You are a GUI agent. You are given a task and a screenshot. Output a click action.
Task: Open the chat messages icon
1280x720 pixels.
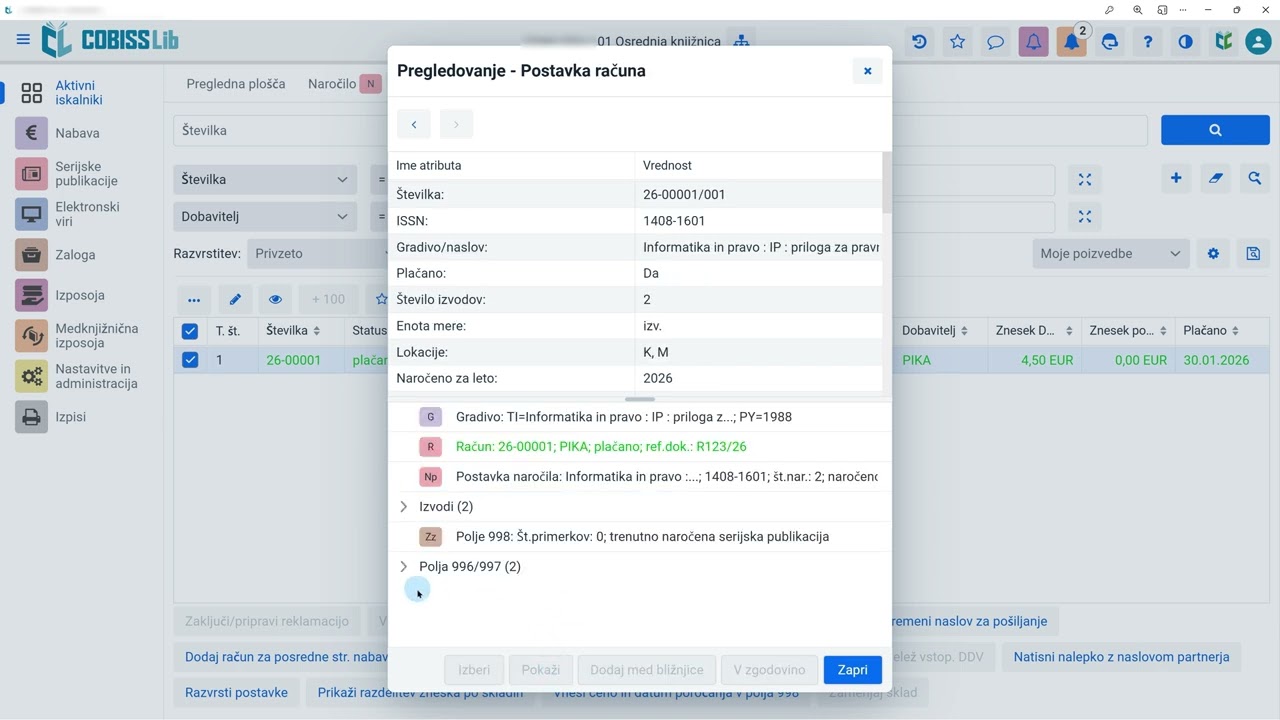coord(995,42)
